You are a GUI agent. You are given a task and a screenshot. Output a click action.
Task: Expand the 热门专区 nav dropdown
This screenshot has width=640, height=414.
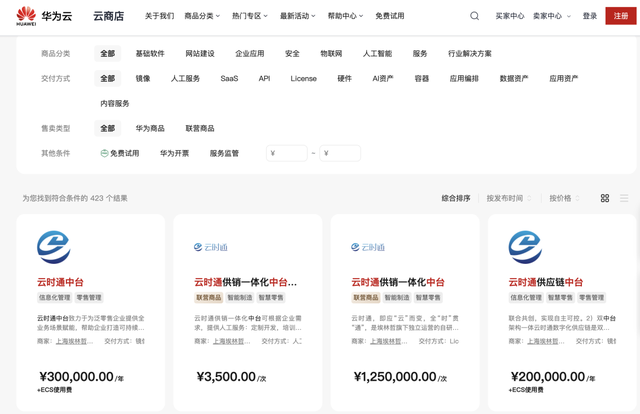click(250, 16)
